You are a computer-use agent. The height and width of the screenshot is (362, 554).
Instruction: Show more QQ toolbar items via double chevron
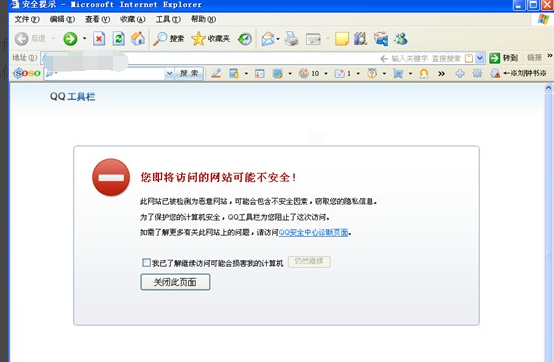442,73
